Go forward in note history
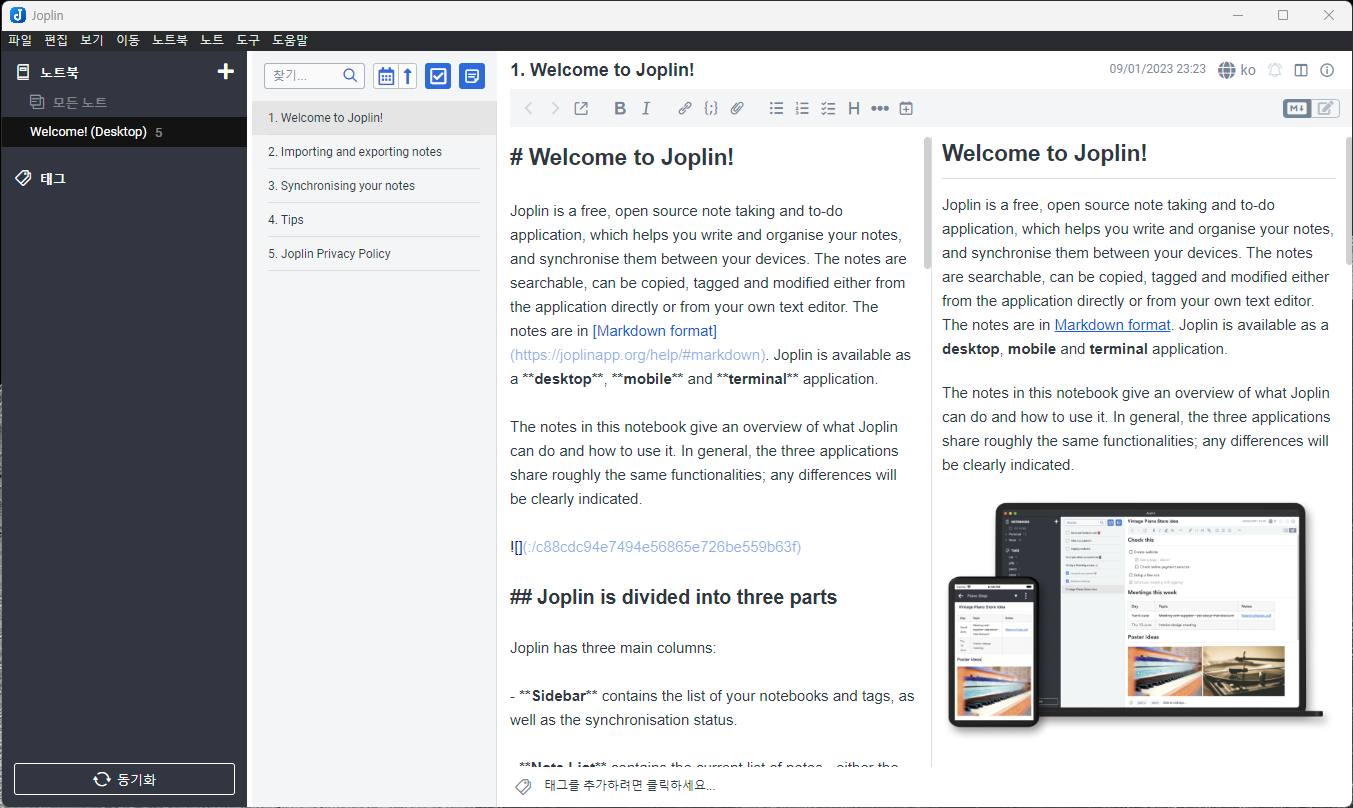 [555, 108]
